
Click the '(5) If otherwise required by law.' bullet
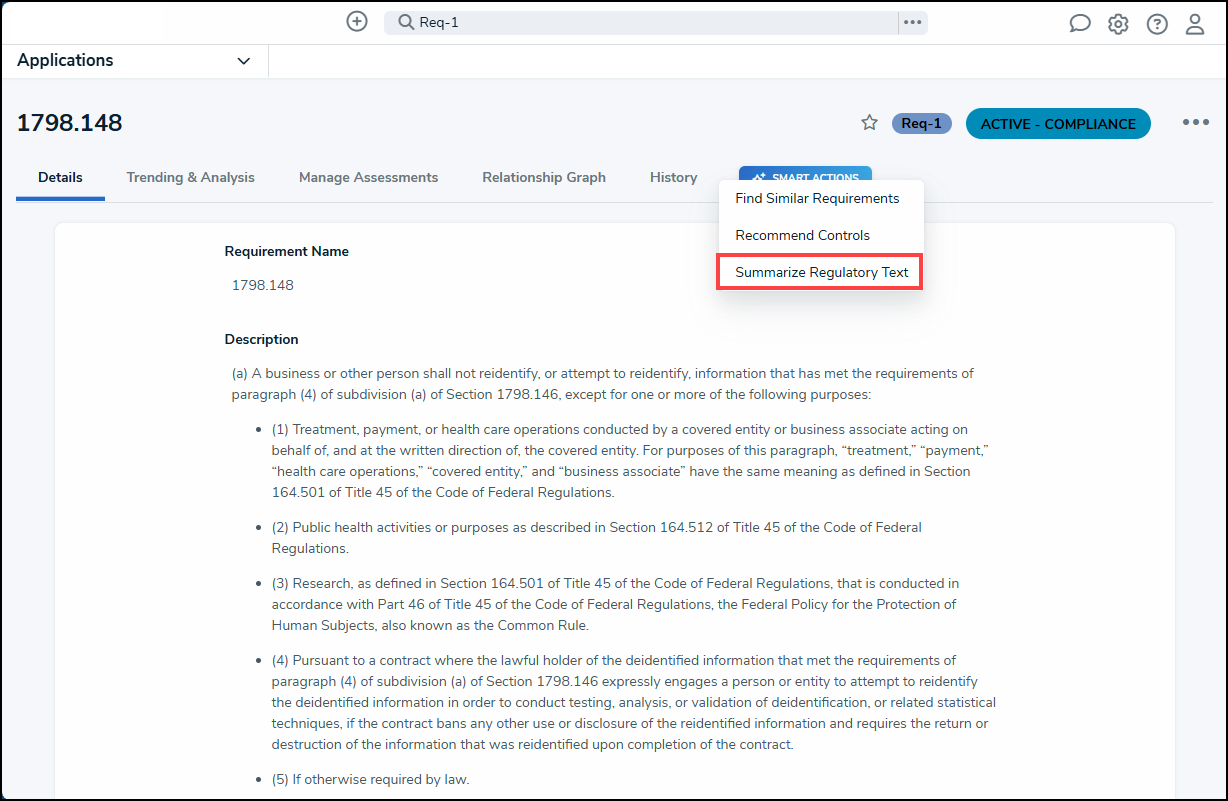click(370, 780)
